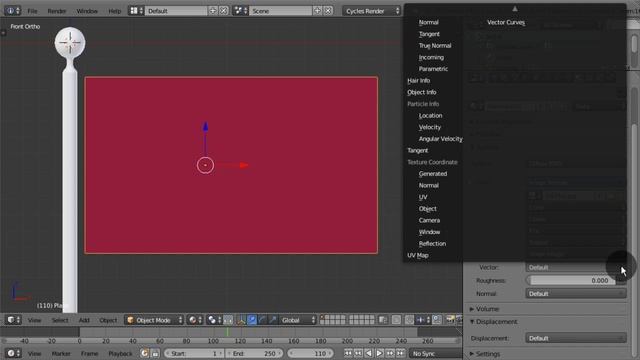
Task: Select UV Map in the popup
Action: point(418,256)
